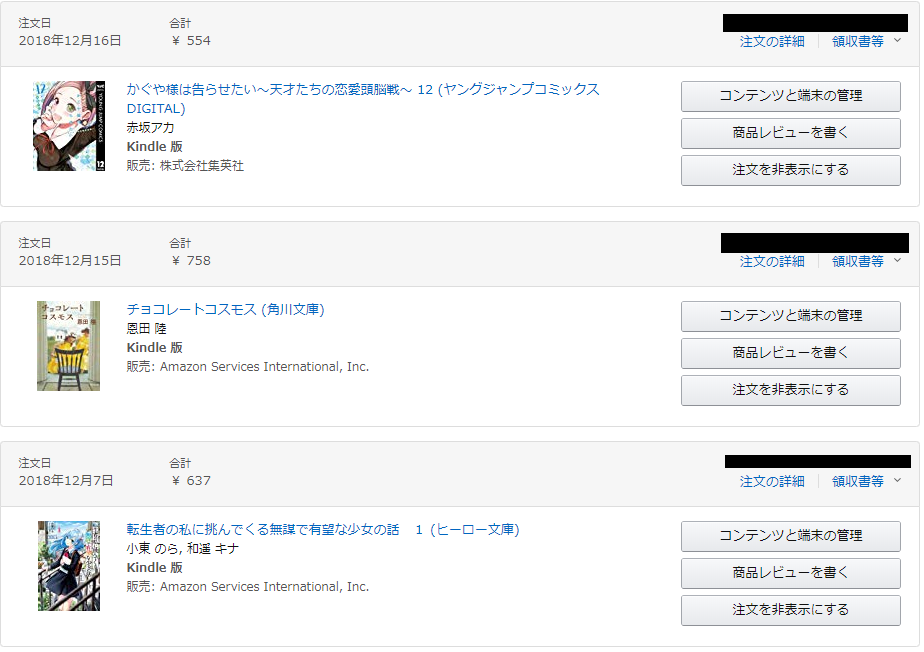Screen dimensions: 924x652
Task: Open 注文の詳細 for the ¥637 order
Action: coord(772,481)
